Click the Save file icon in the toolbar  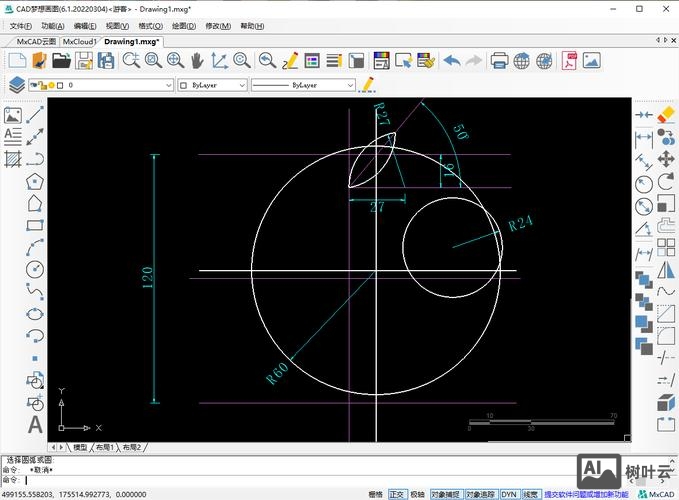pos(84,61)
